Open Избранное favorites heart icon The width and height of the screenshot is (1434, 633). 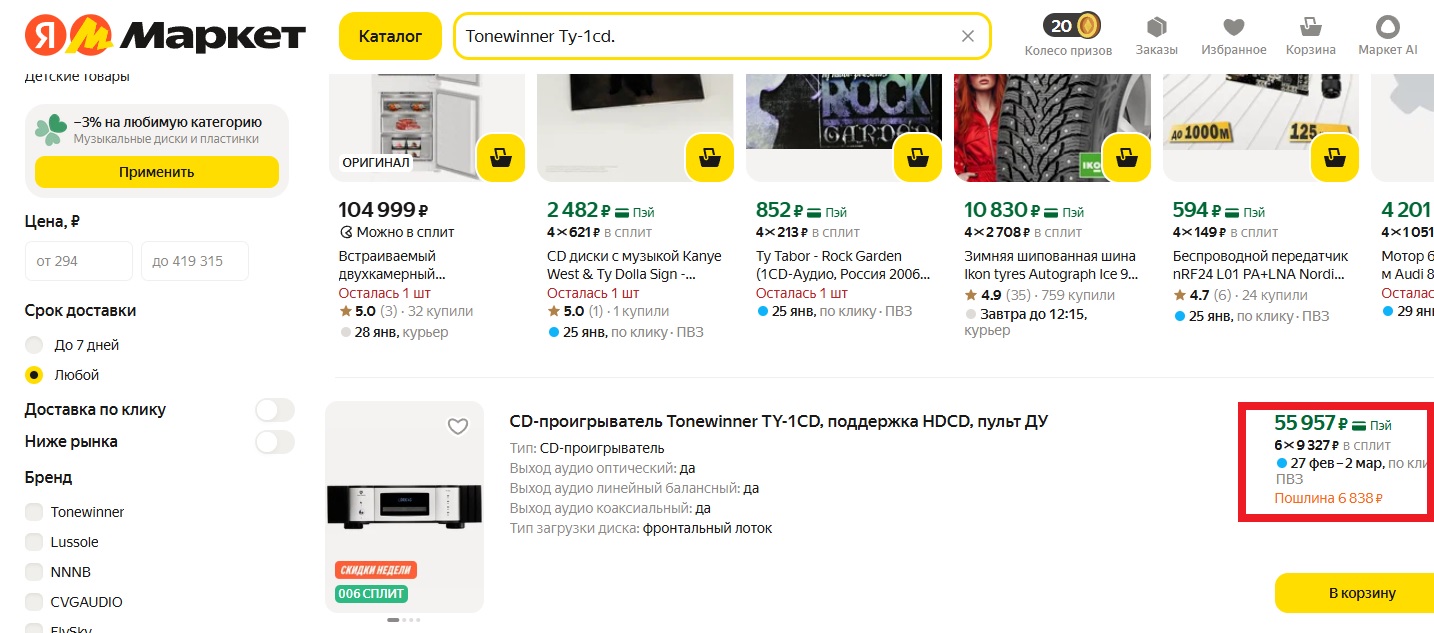click(x=1234, y=27)
